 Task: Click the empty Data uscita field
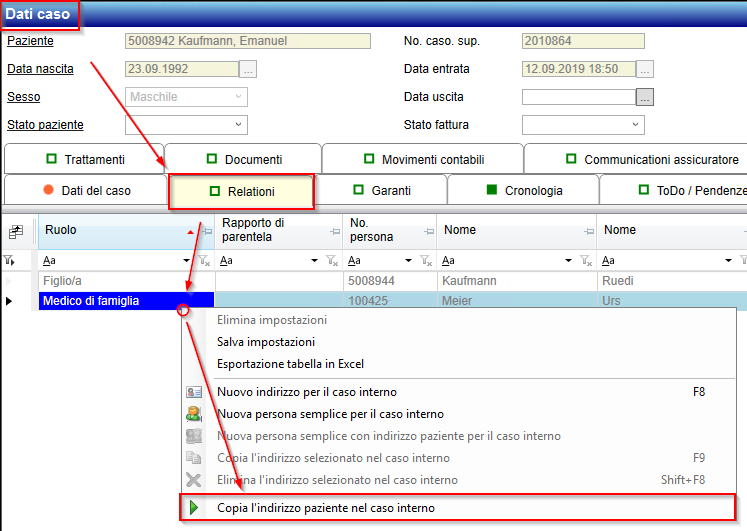579,97
